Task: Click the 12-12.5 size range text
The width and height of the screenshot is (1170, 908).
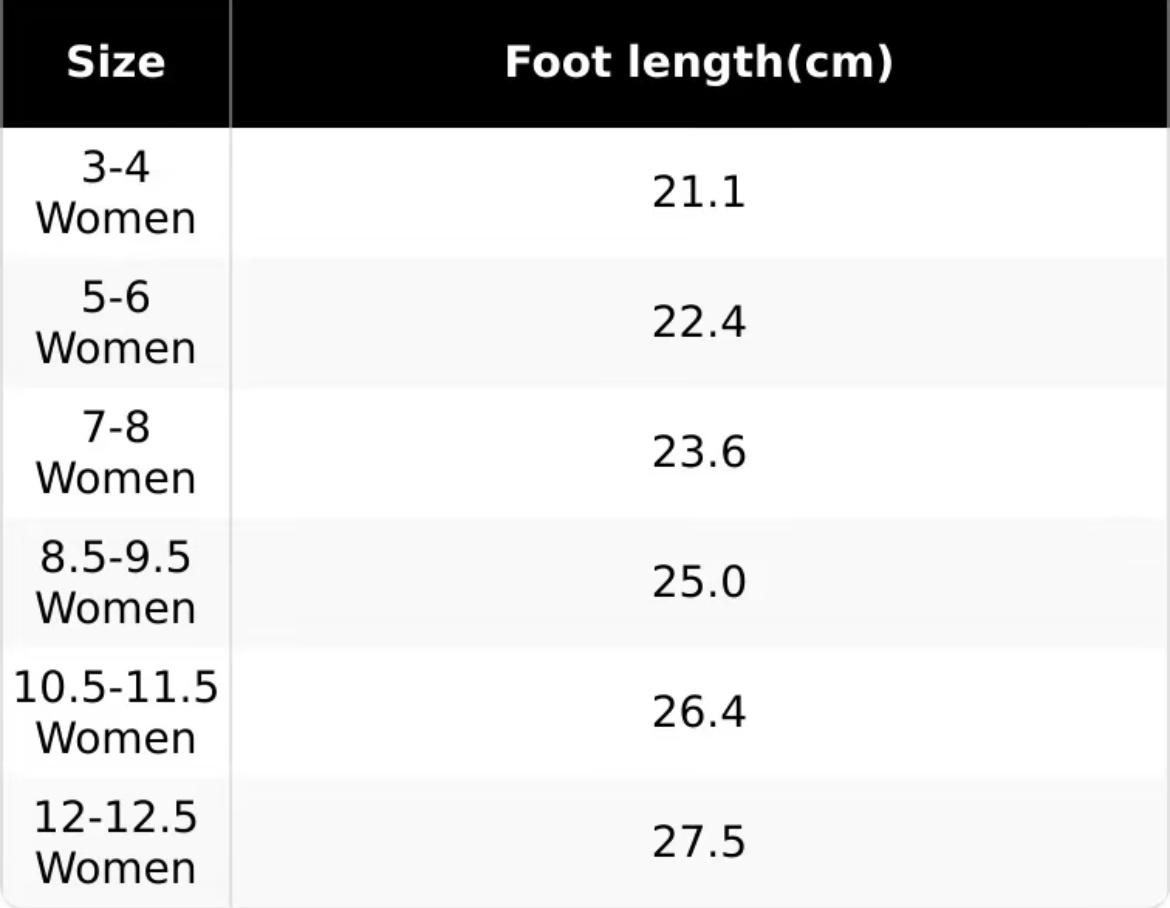Action: coord(115,817)
